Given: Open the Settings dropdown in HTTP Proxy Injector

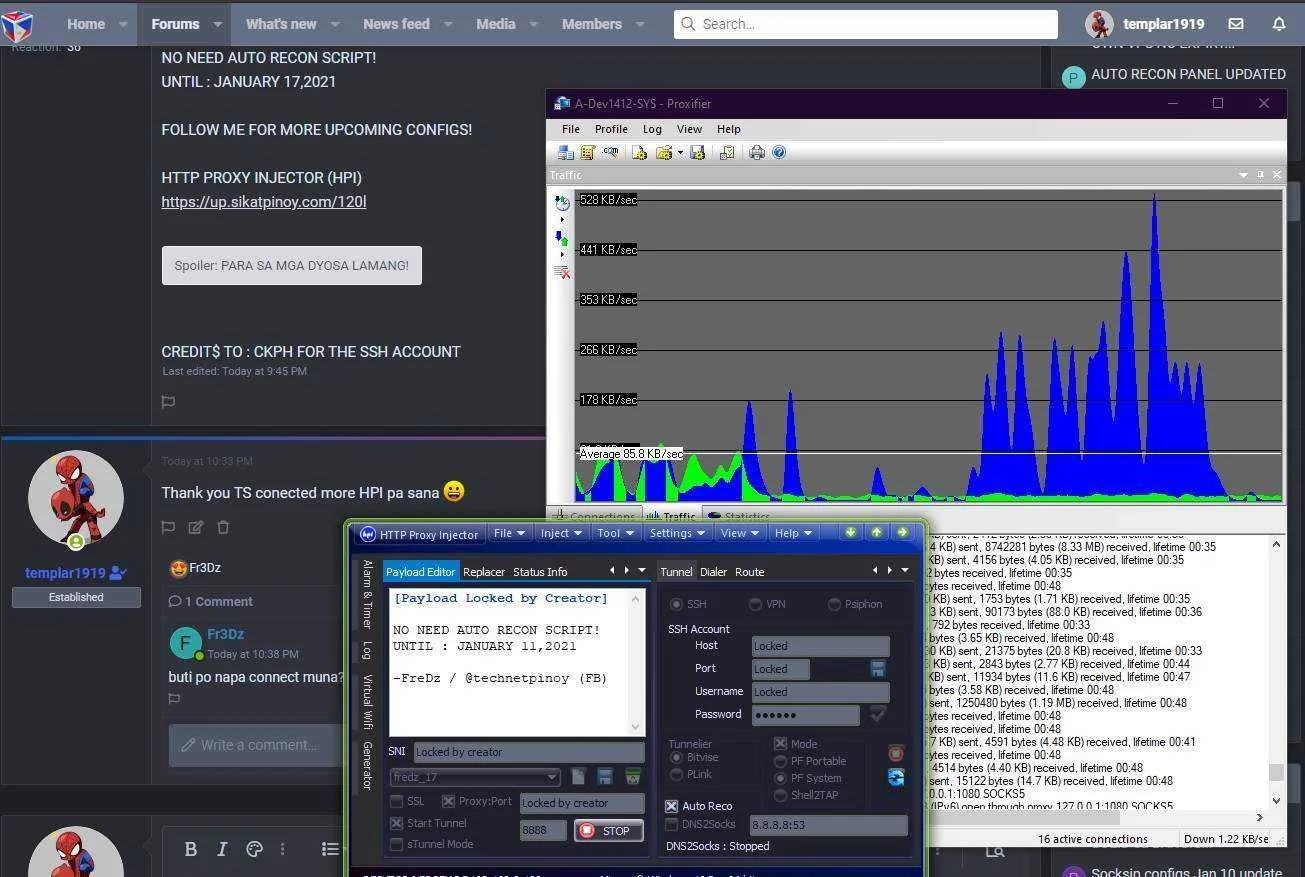Looking at the screenshot, I should click(677, 534).
